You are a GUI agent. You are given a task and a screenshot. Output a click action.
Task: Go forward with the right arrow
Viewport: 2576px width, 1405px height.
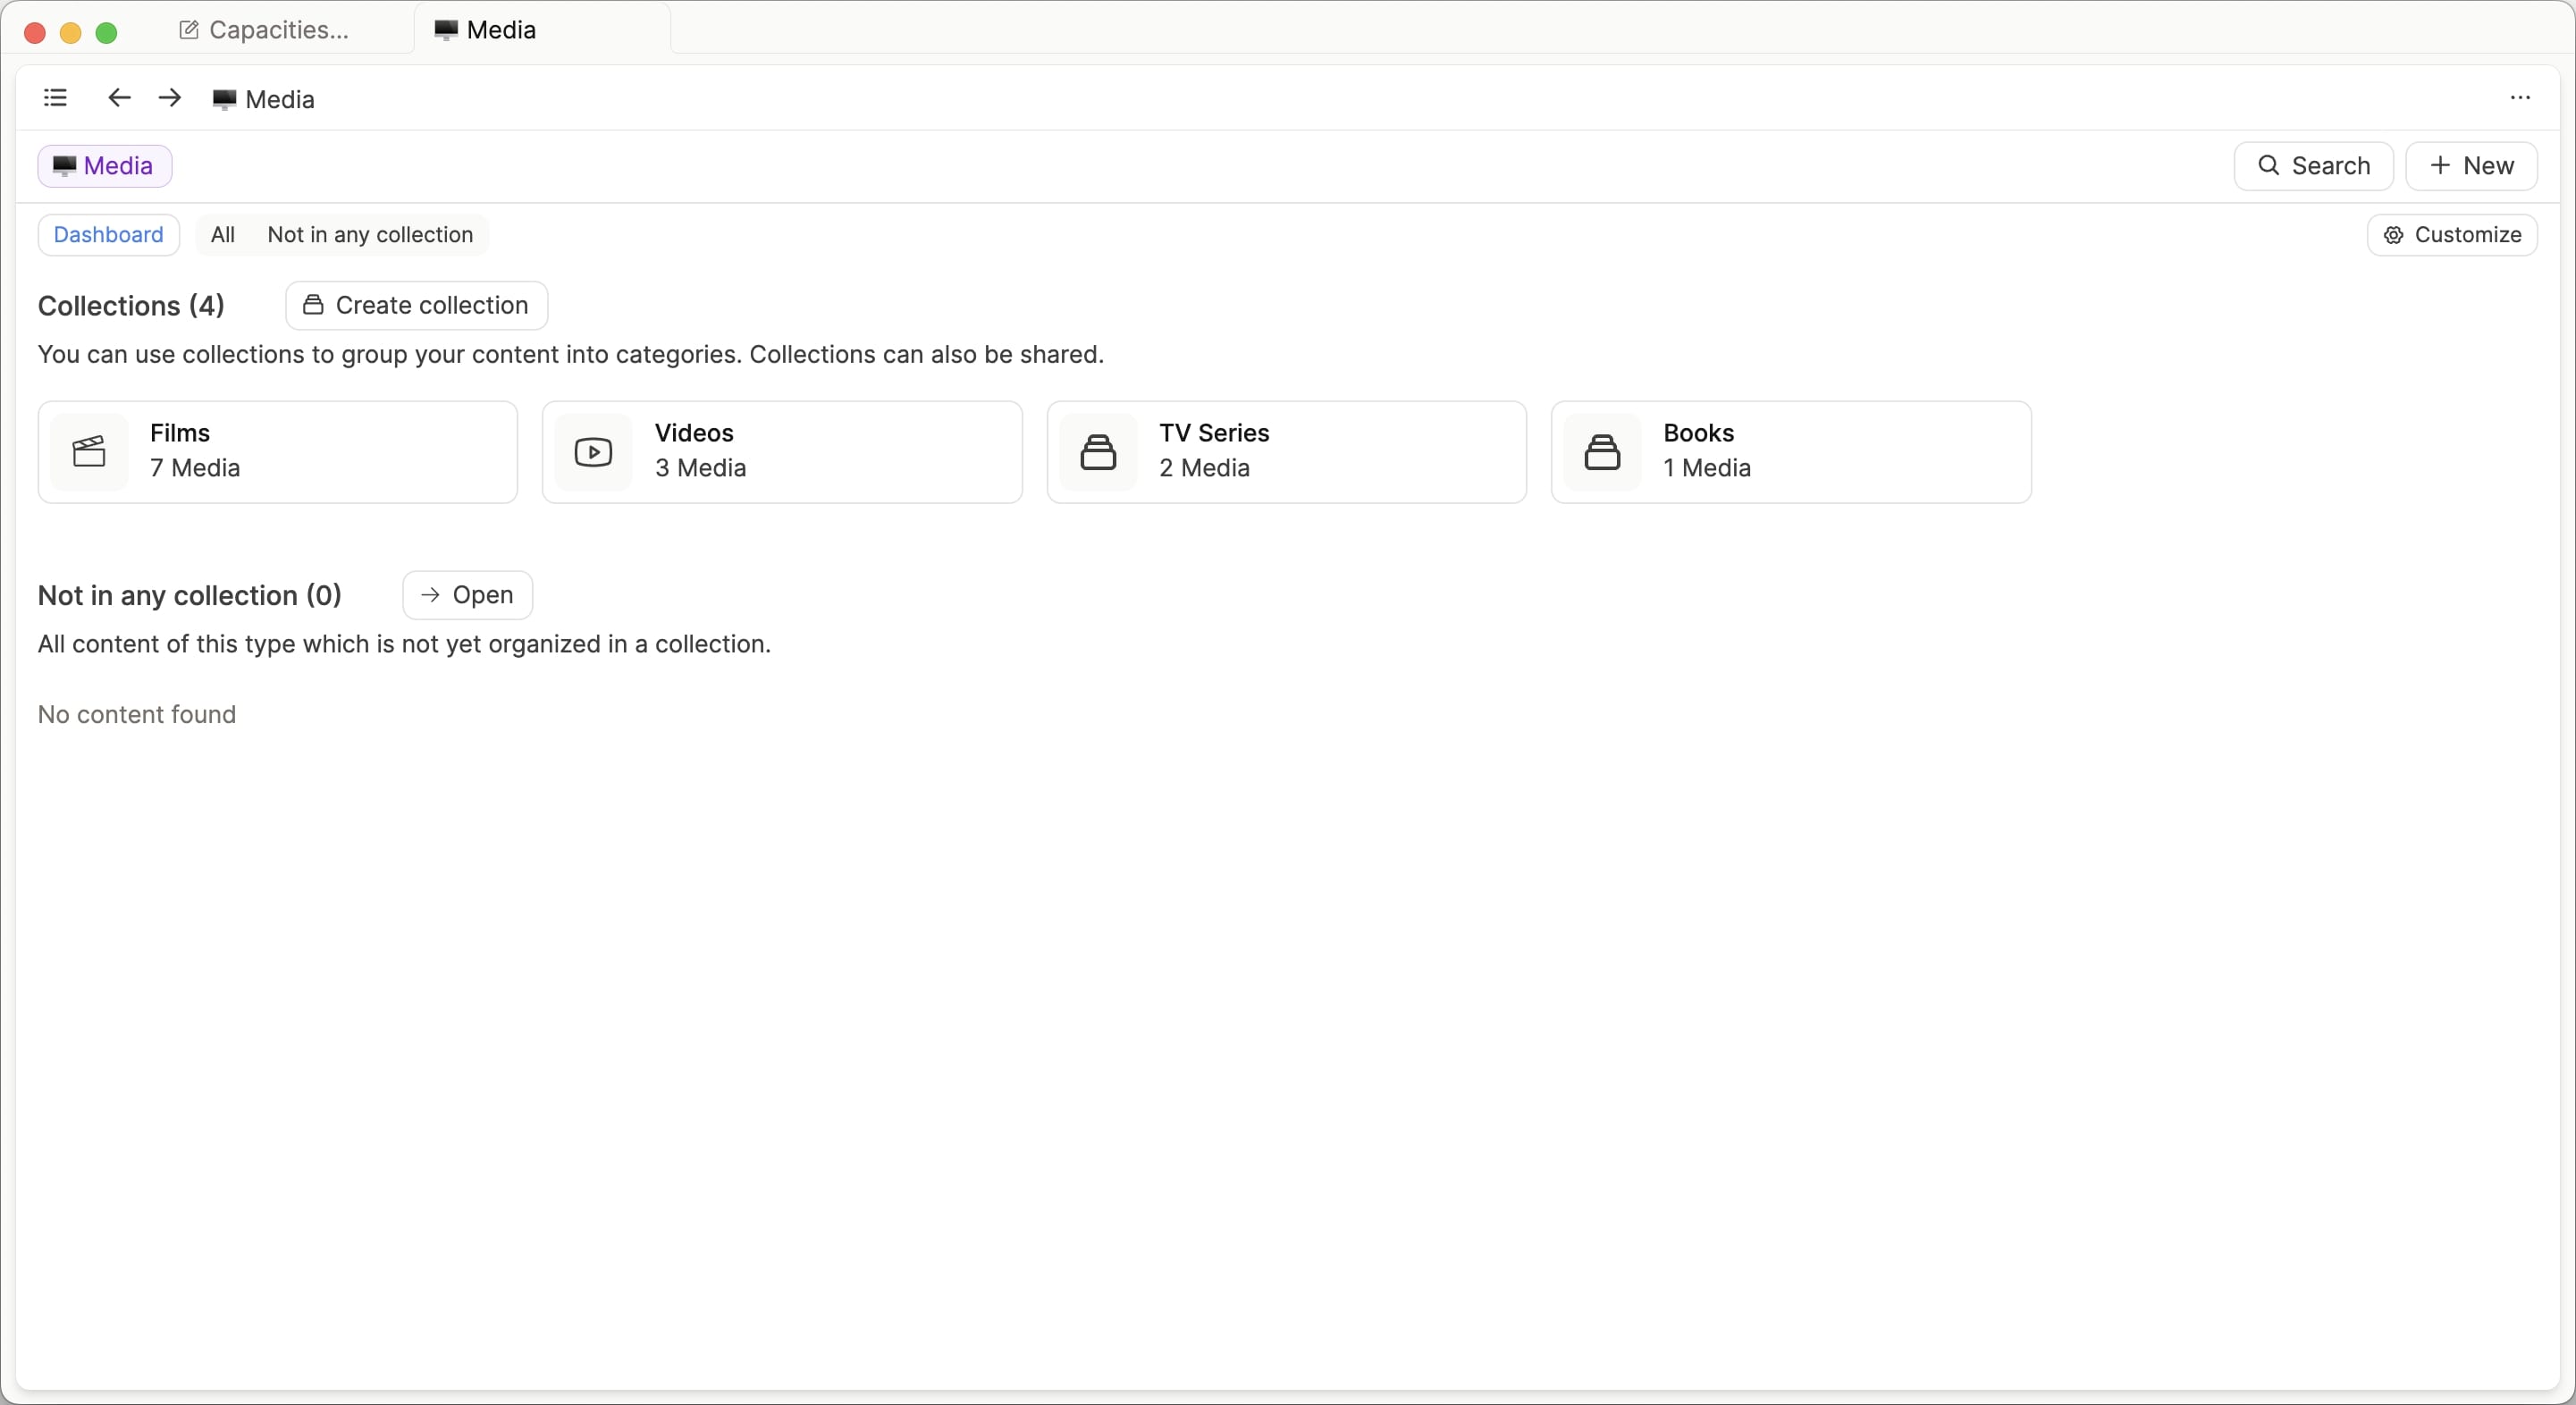(170, 98)
